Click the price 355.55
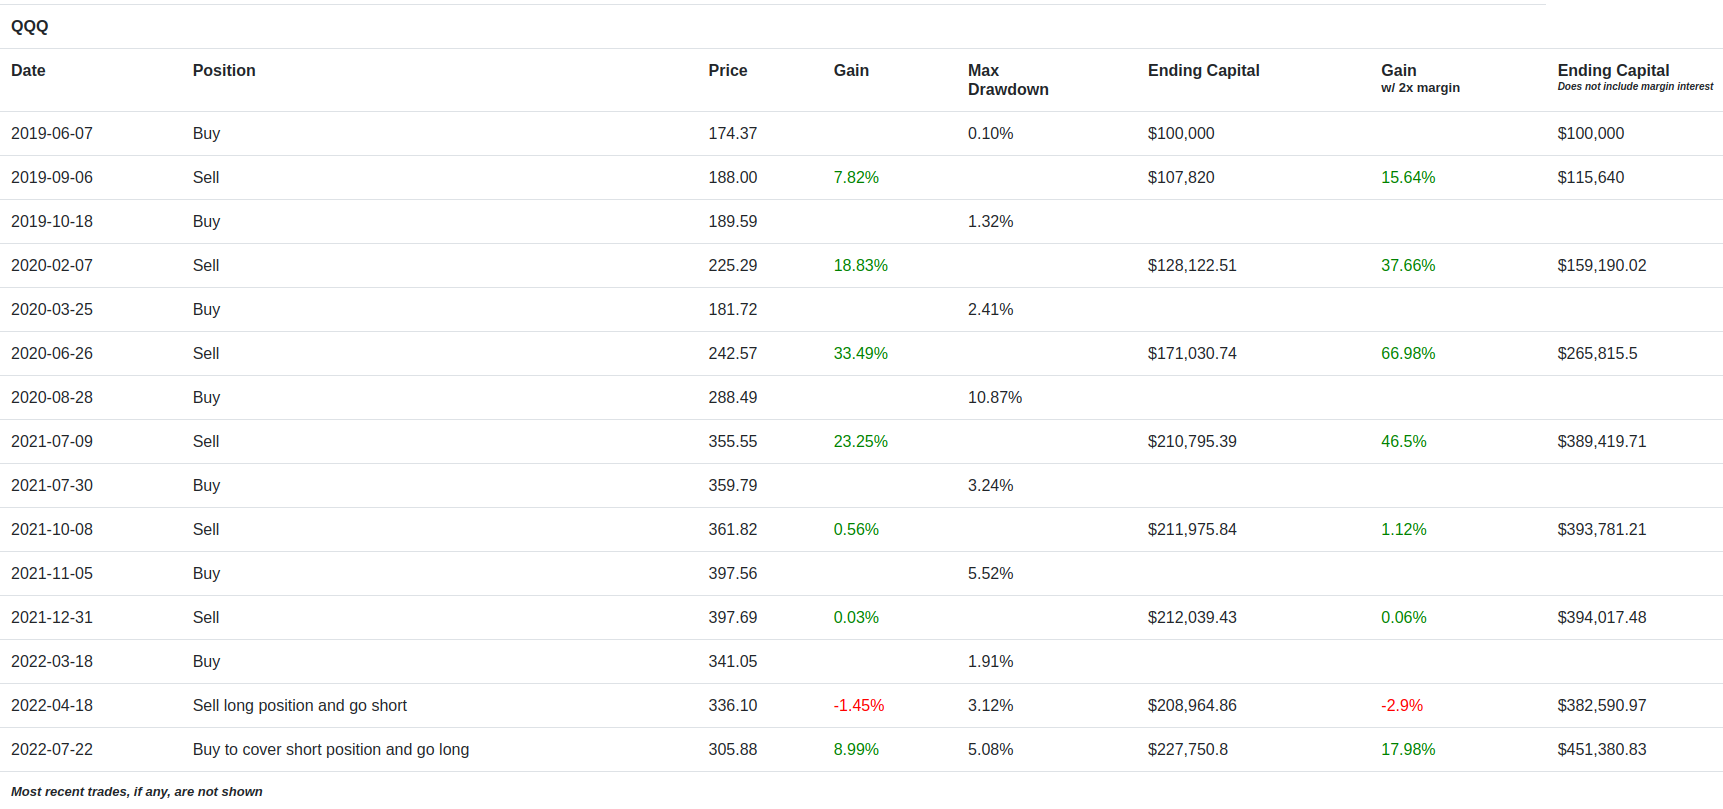The height and width of the screenshot is (809, 1723). [x=733, y=442]
